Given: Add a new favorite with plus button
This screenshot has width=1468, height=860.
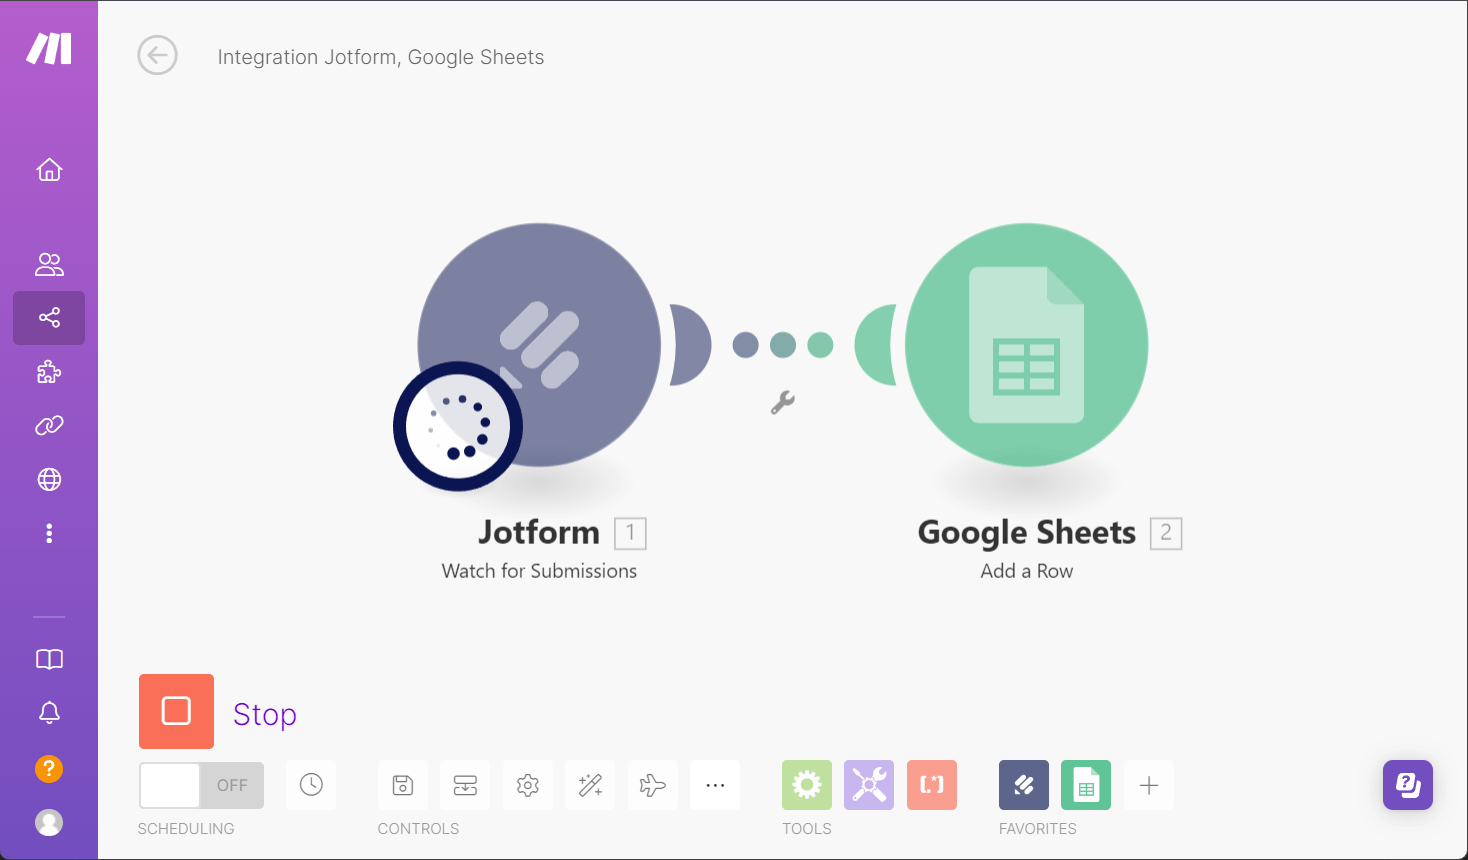Looking at the screenshot, I should click(x=1149, y=785).
